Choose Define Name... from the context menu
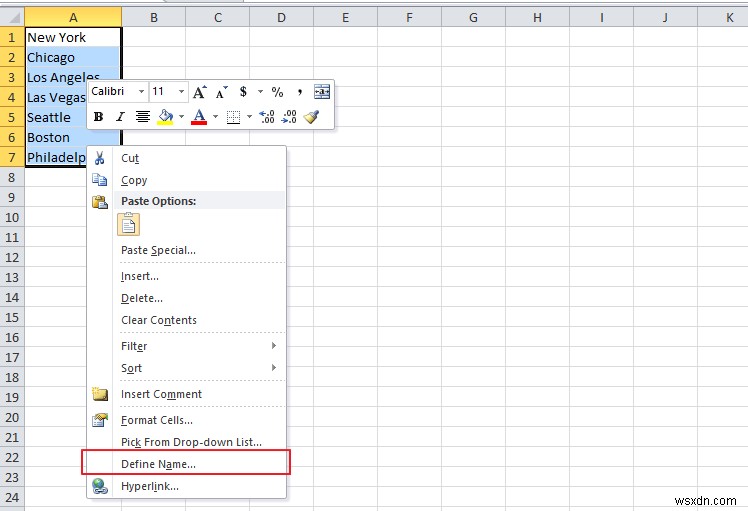Viewport: 748px width, 511px height. [187, 464]
